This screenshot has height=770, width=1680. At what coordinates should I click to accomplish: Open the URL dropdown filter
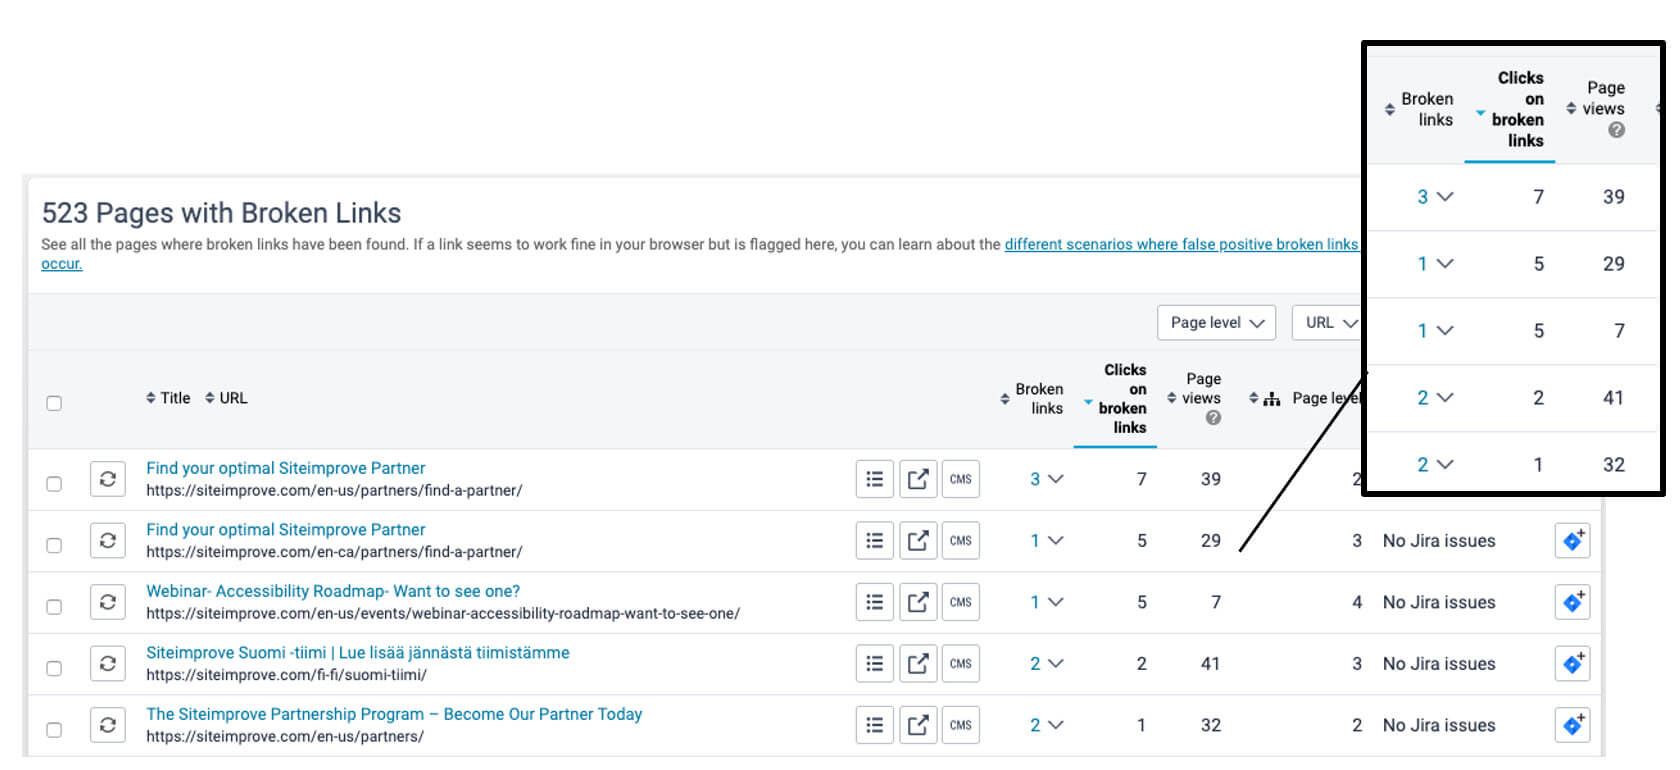click(x=1330, y=323)
